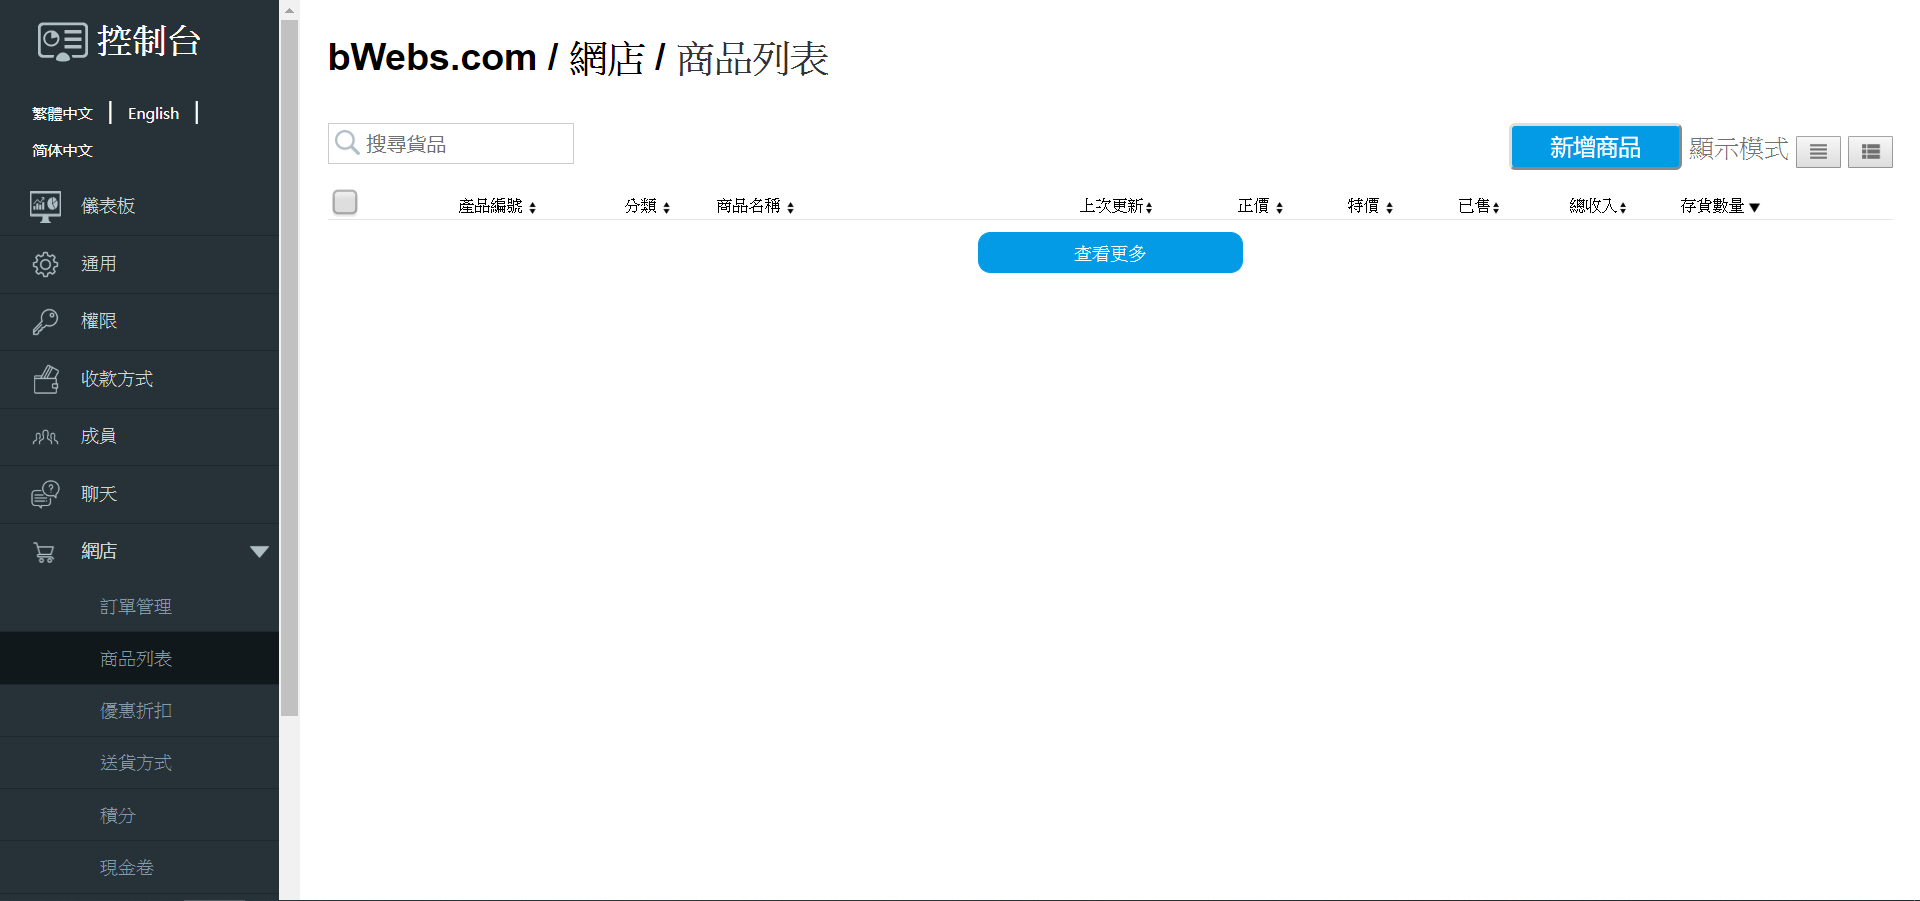Sort by 存貨數量 column
The width and height of the screenshot is (1920, 901).
(x=1719, y=206)
